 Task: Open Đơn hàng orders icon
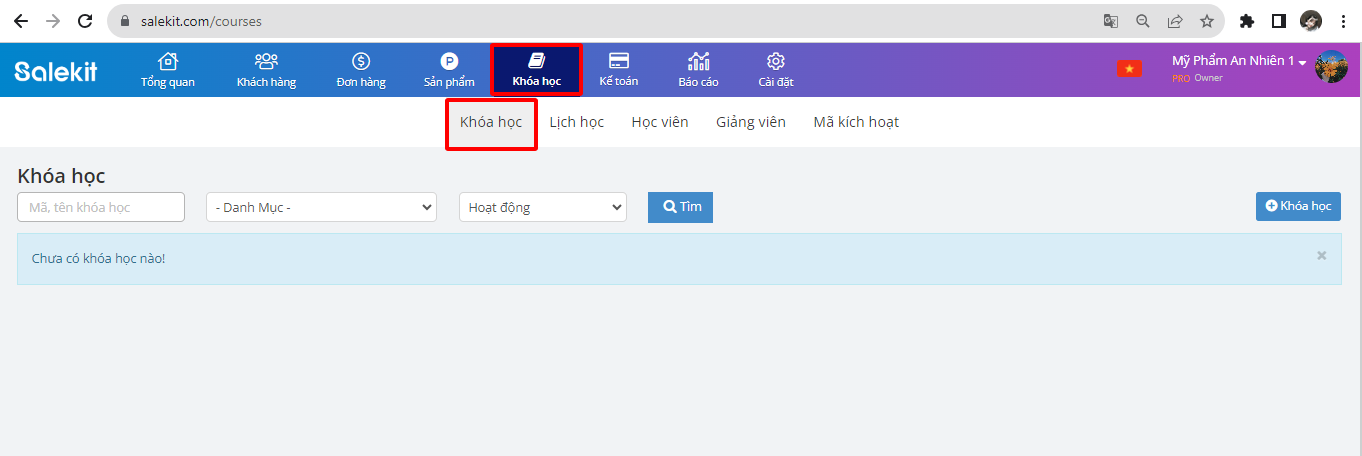361,62
